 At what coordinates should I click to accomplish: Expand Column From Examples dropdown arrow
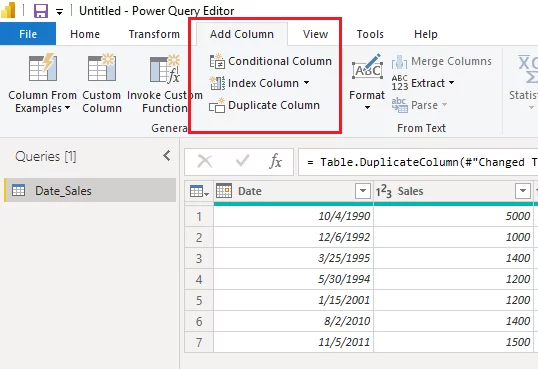coord(68,108)
